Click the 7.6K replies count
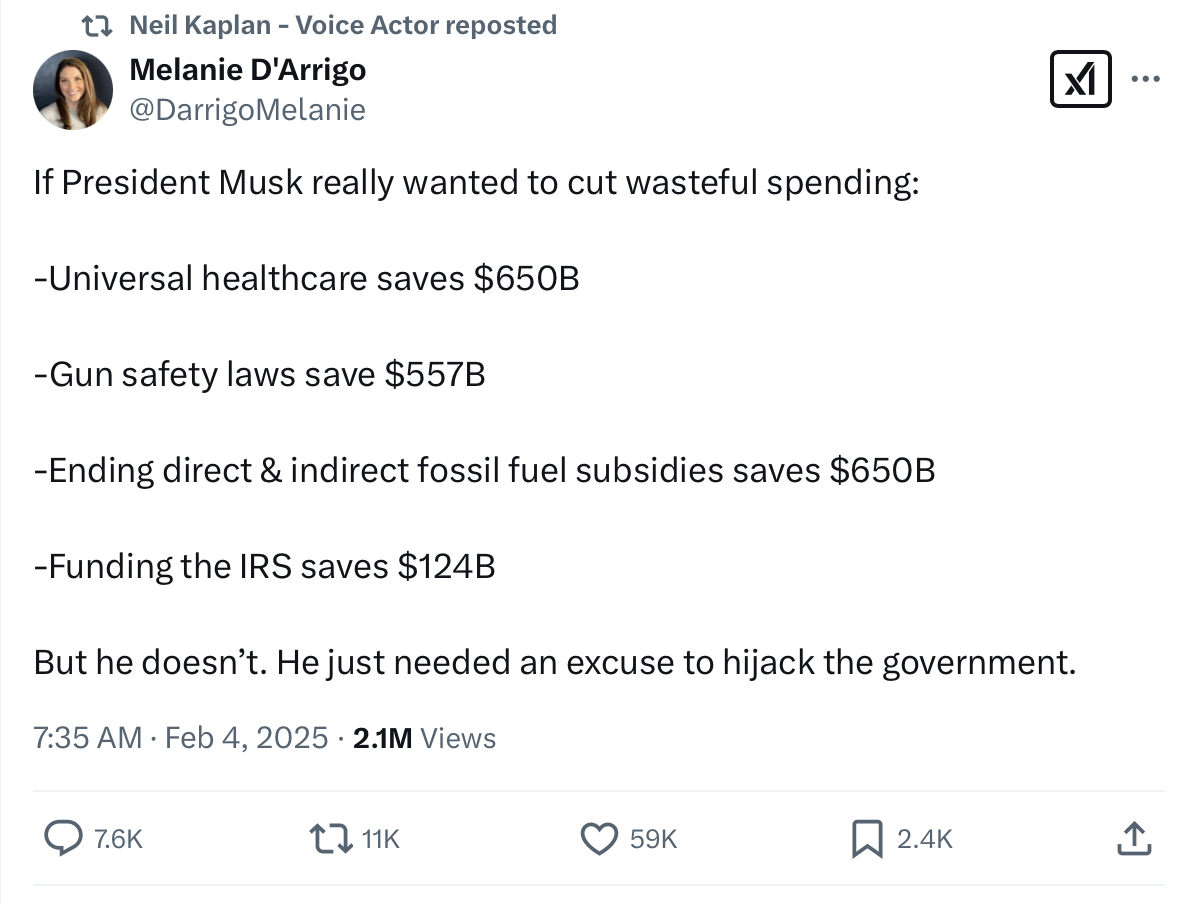The image size is (1194, 904). 118,839
